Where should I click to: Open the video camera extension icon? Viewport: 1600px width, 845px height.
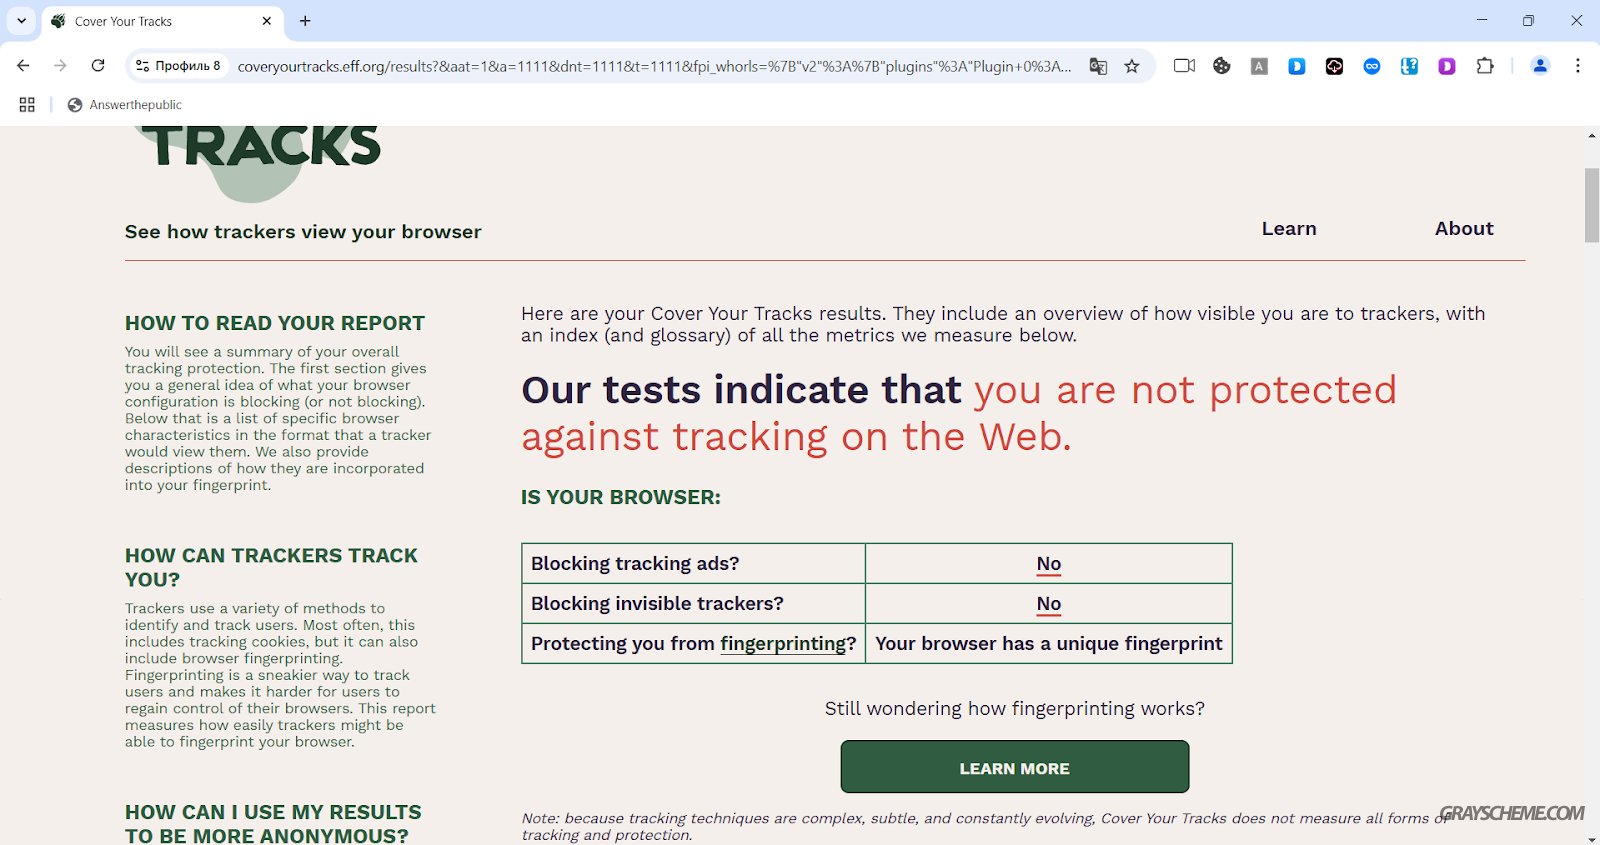pos(1184,66)
